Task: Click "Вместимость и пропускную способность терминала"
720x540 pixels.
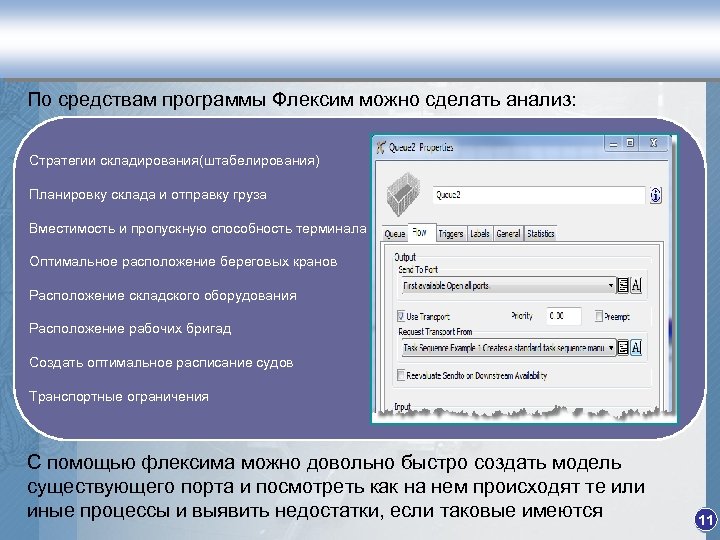Action: (198, 228)
